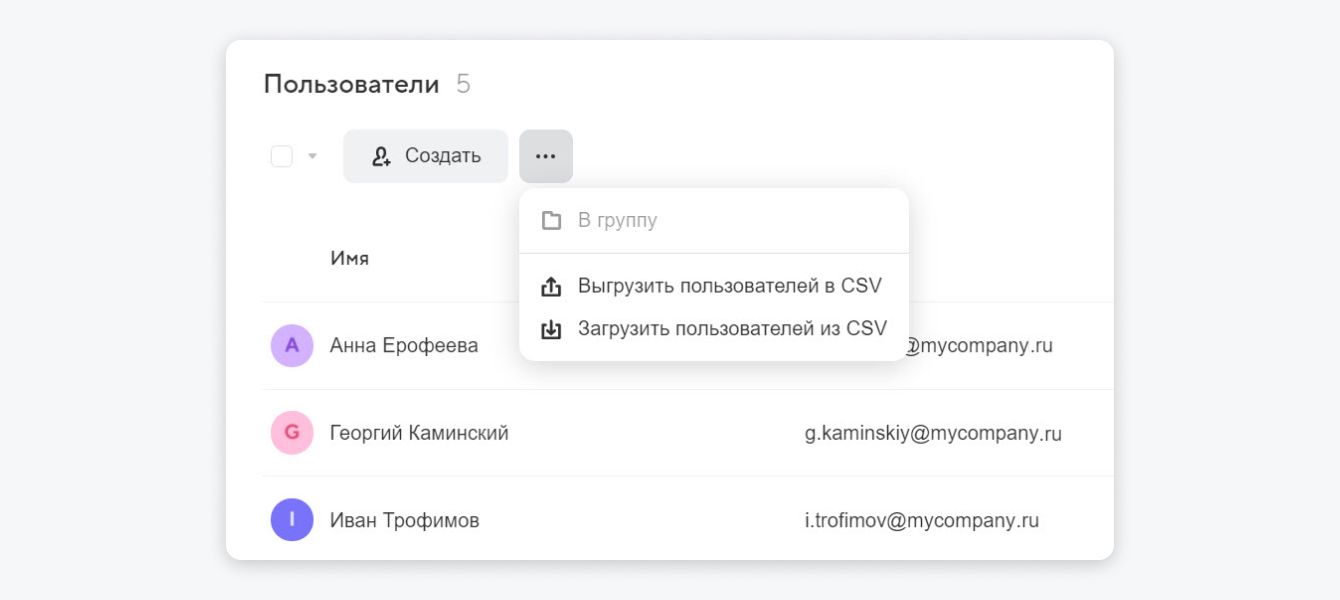Expand the selection dropdown arrow near checkbox
Screen dimensions: 1340x600
pos(312,156)
